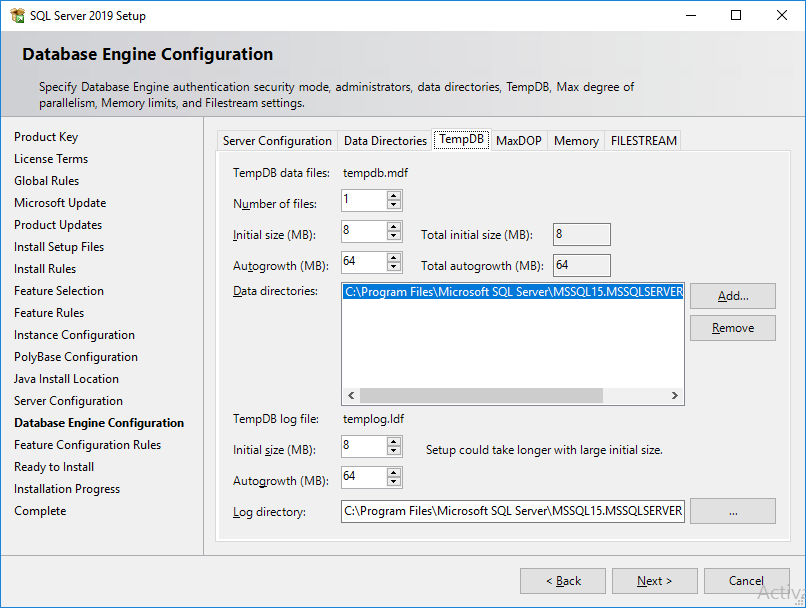Viewport: 806px width, 608px height.
Task: Click Feature Configuration Rules step
Action: click(x=87, y=445)
